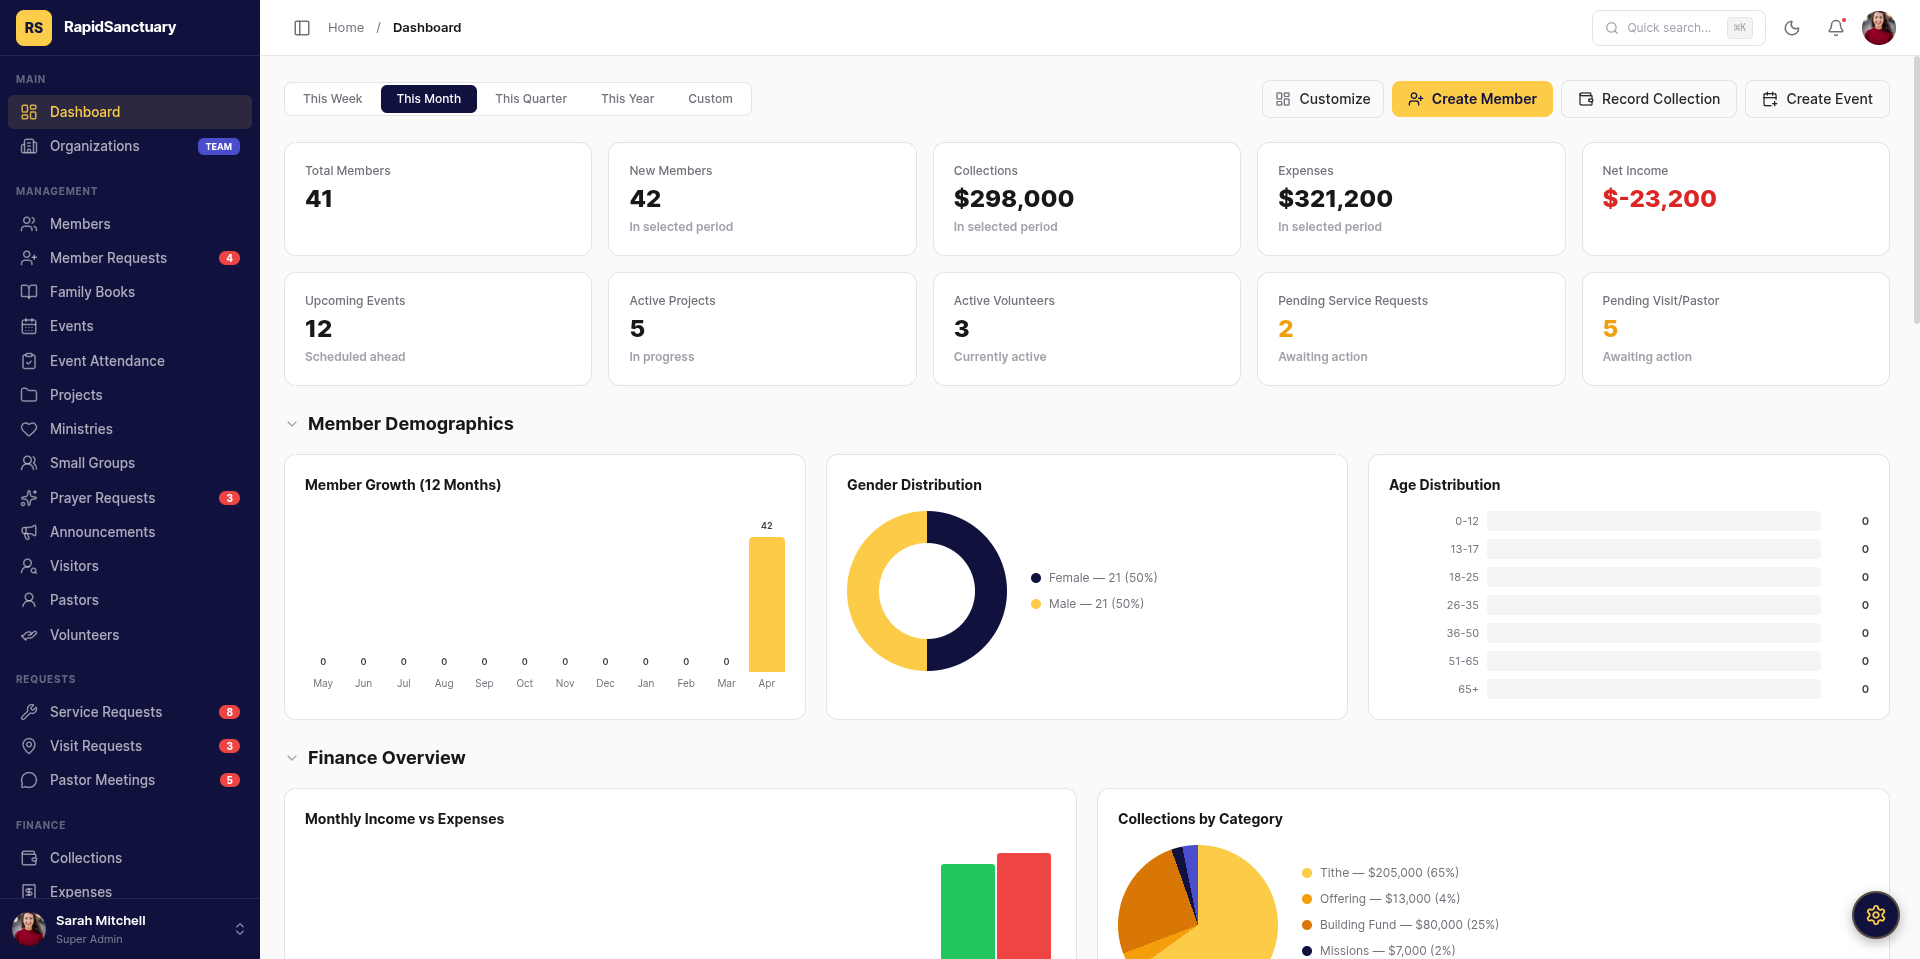Screen dimensions: 1920x959
Task: Open Small Groups
Action: [130, 463]
